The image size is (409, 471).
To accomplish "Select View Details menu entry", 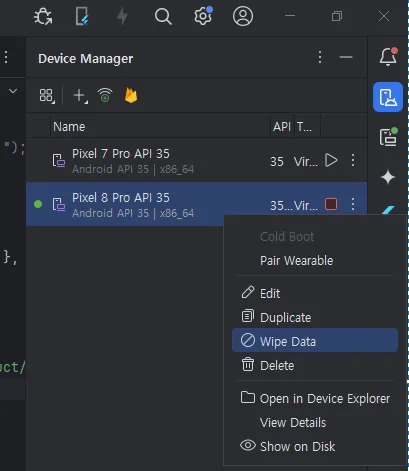I will [x=315, y=423].
